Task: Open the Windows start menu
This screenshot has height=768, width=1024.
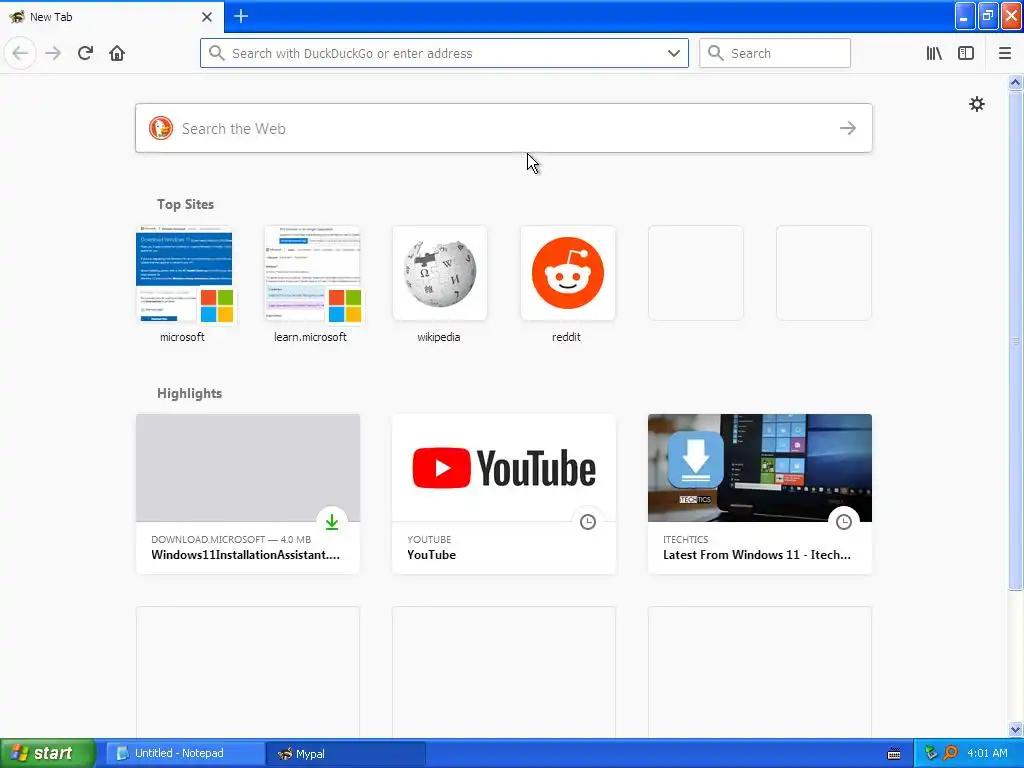Action: [x=48, y=753]
